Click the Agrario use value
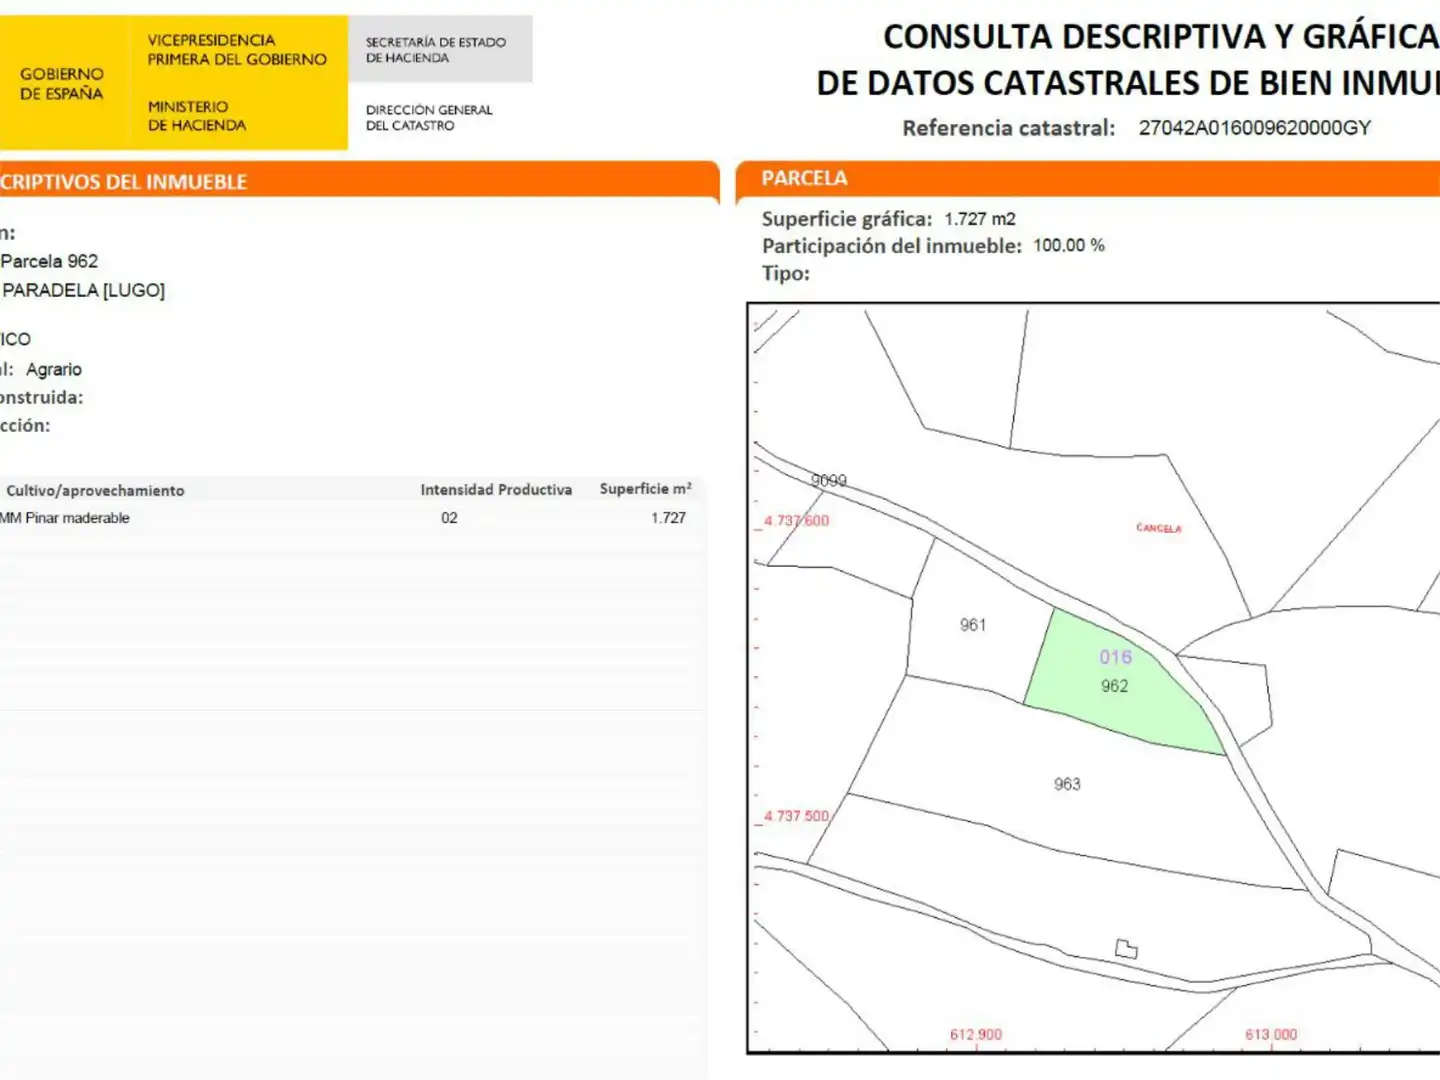 [x=54, y=369]
